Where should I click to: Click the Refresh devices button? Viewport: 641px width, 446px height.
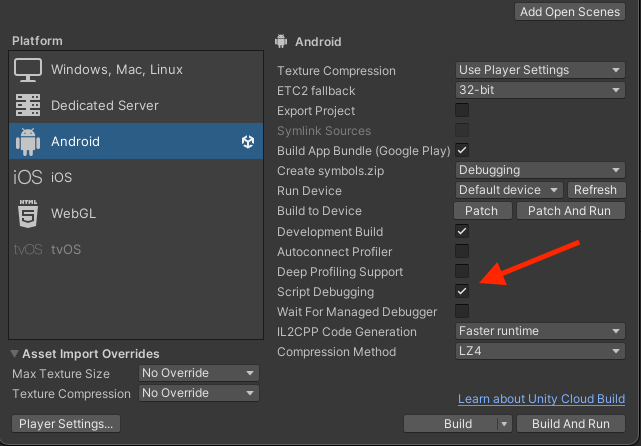596,191
